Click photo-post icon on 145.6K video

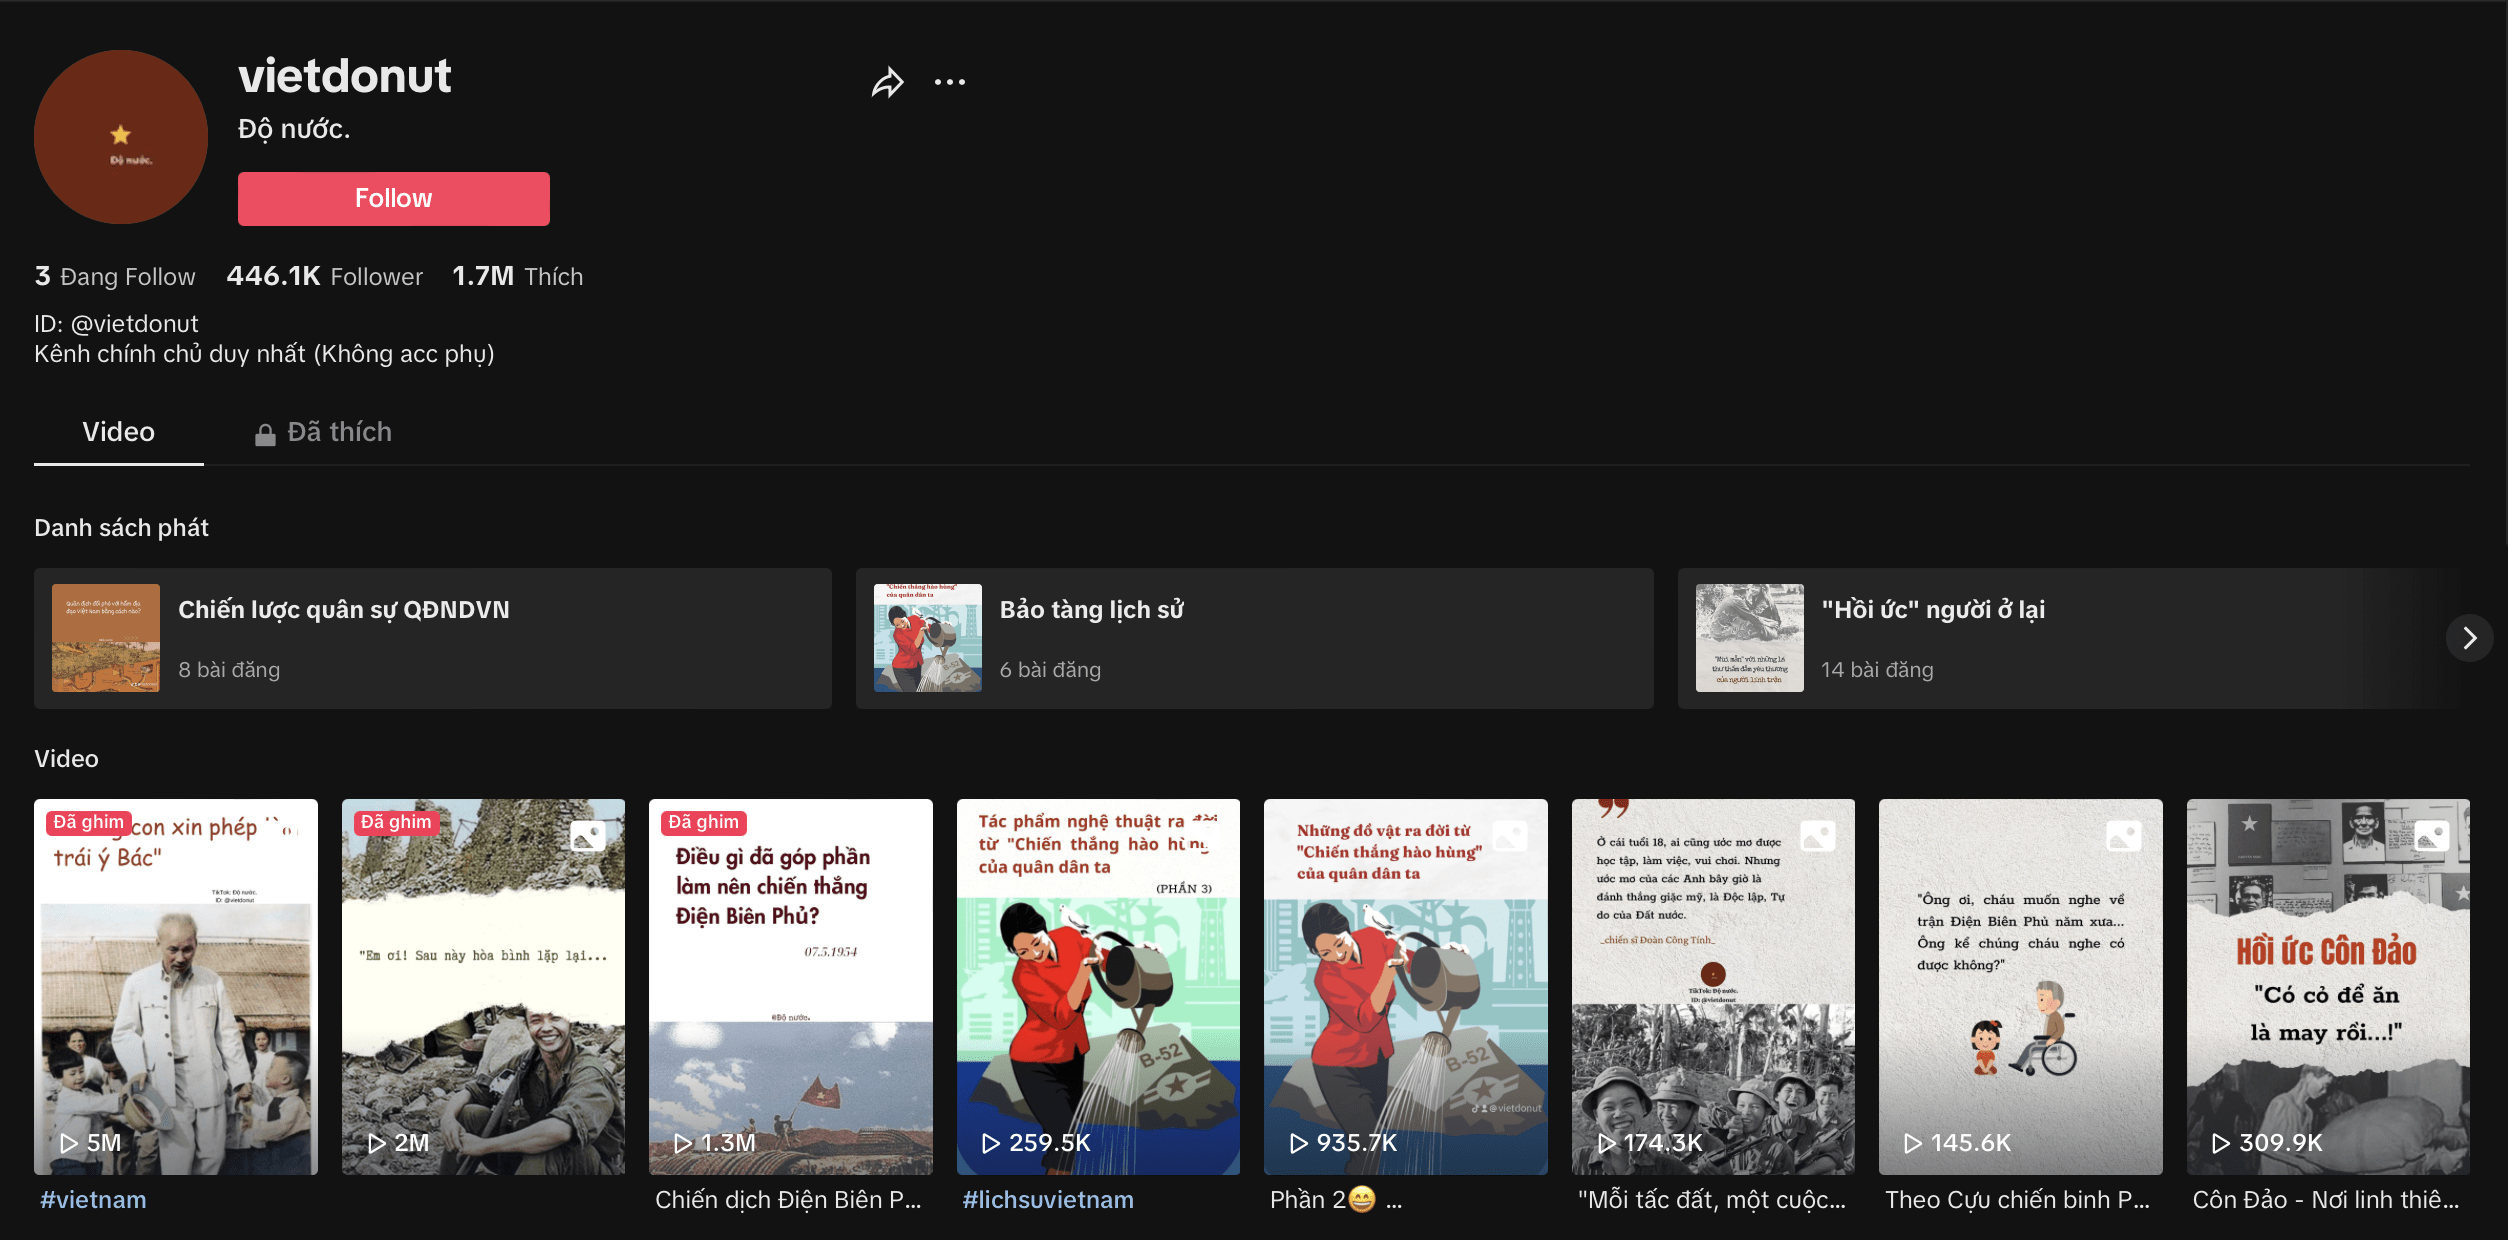2124,835
